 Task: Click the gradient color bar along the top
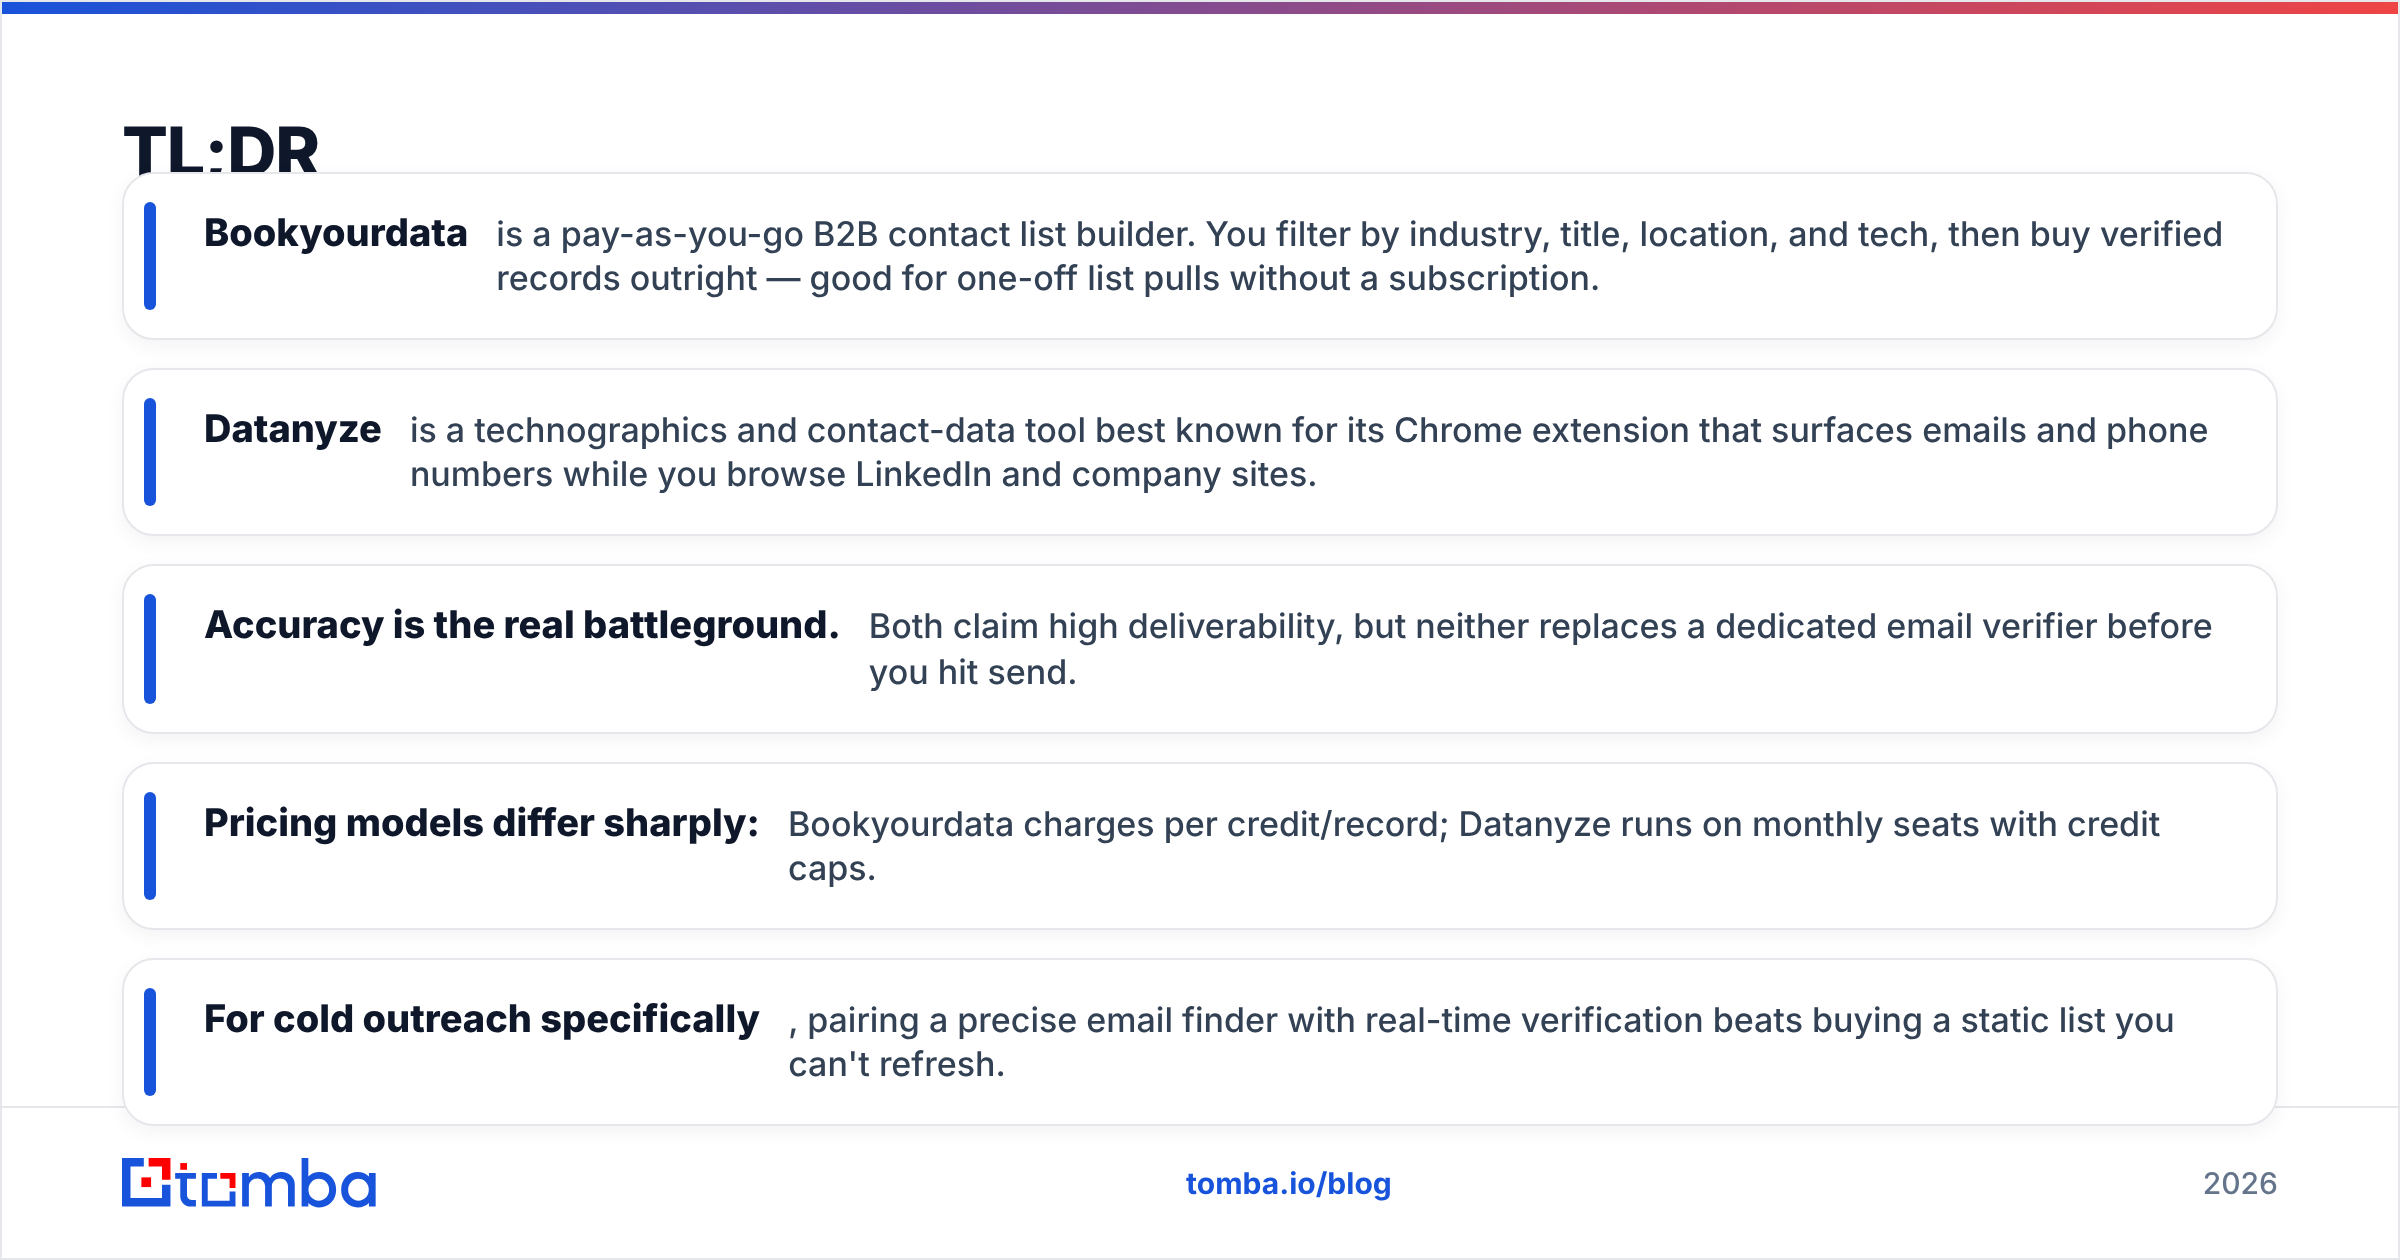tap(1200, 7)
